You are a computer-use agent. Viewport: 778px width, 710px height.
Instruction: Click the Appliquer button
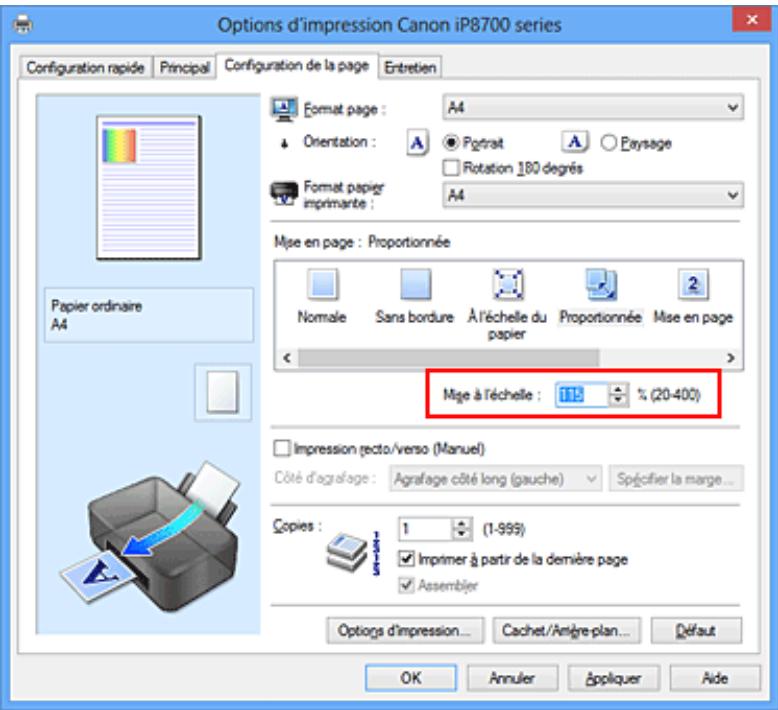pyautogui.click(x=613, y=678)
